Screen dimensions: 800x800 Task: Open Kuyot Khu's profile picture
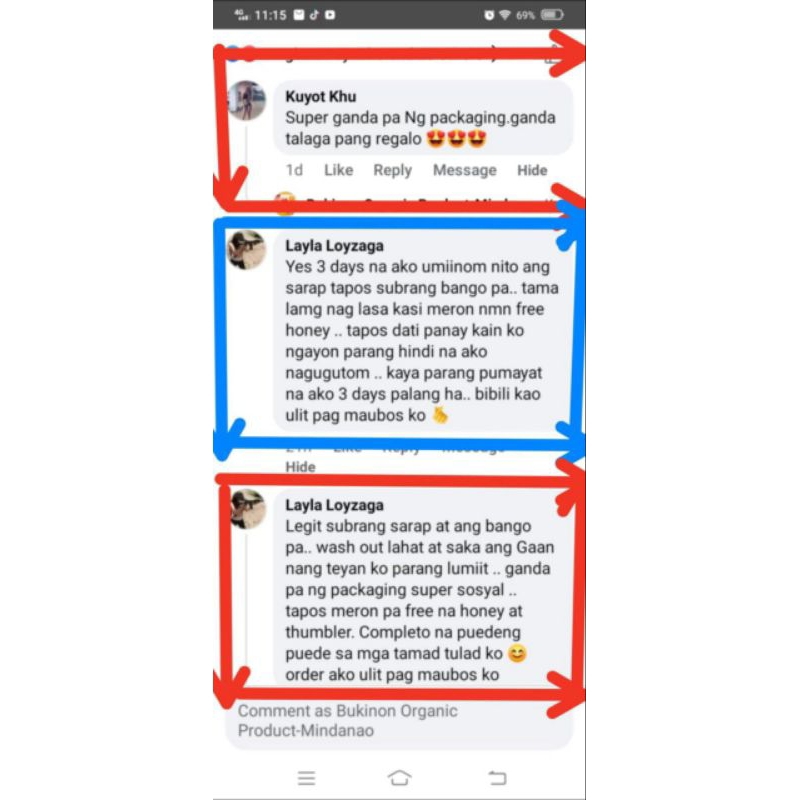pyautogui.click(x=246, y=101)
